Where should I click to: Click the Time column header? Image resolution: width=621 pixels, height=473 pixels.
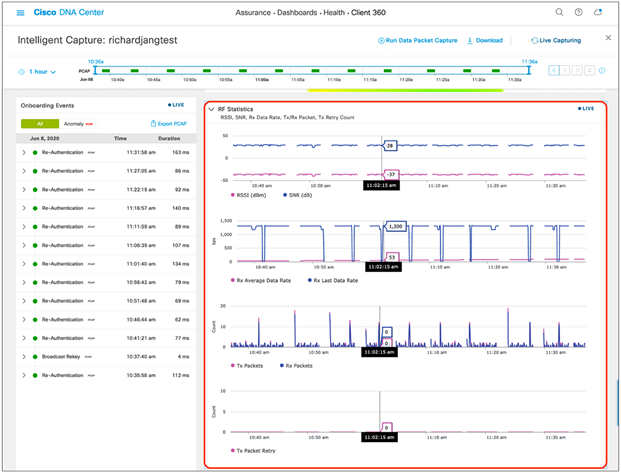pos(120,139)
